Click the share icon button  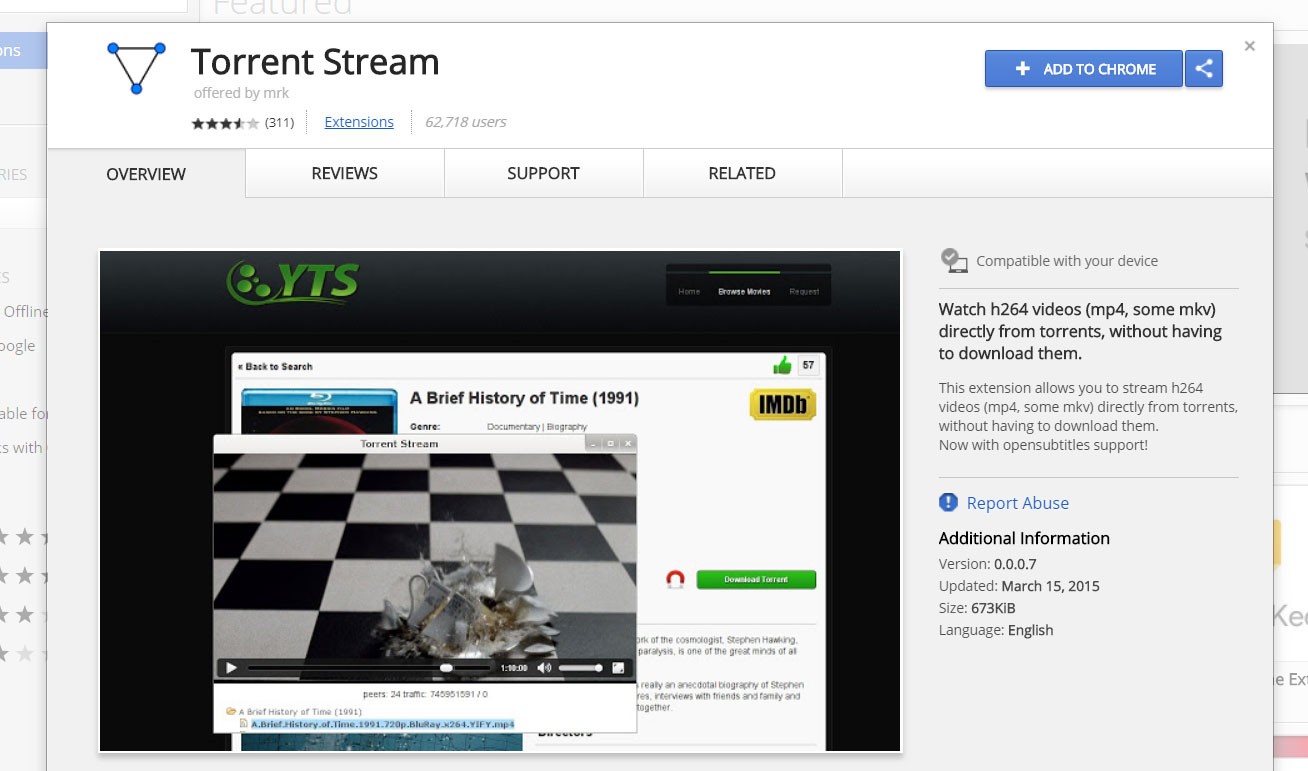point(1204,69)
